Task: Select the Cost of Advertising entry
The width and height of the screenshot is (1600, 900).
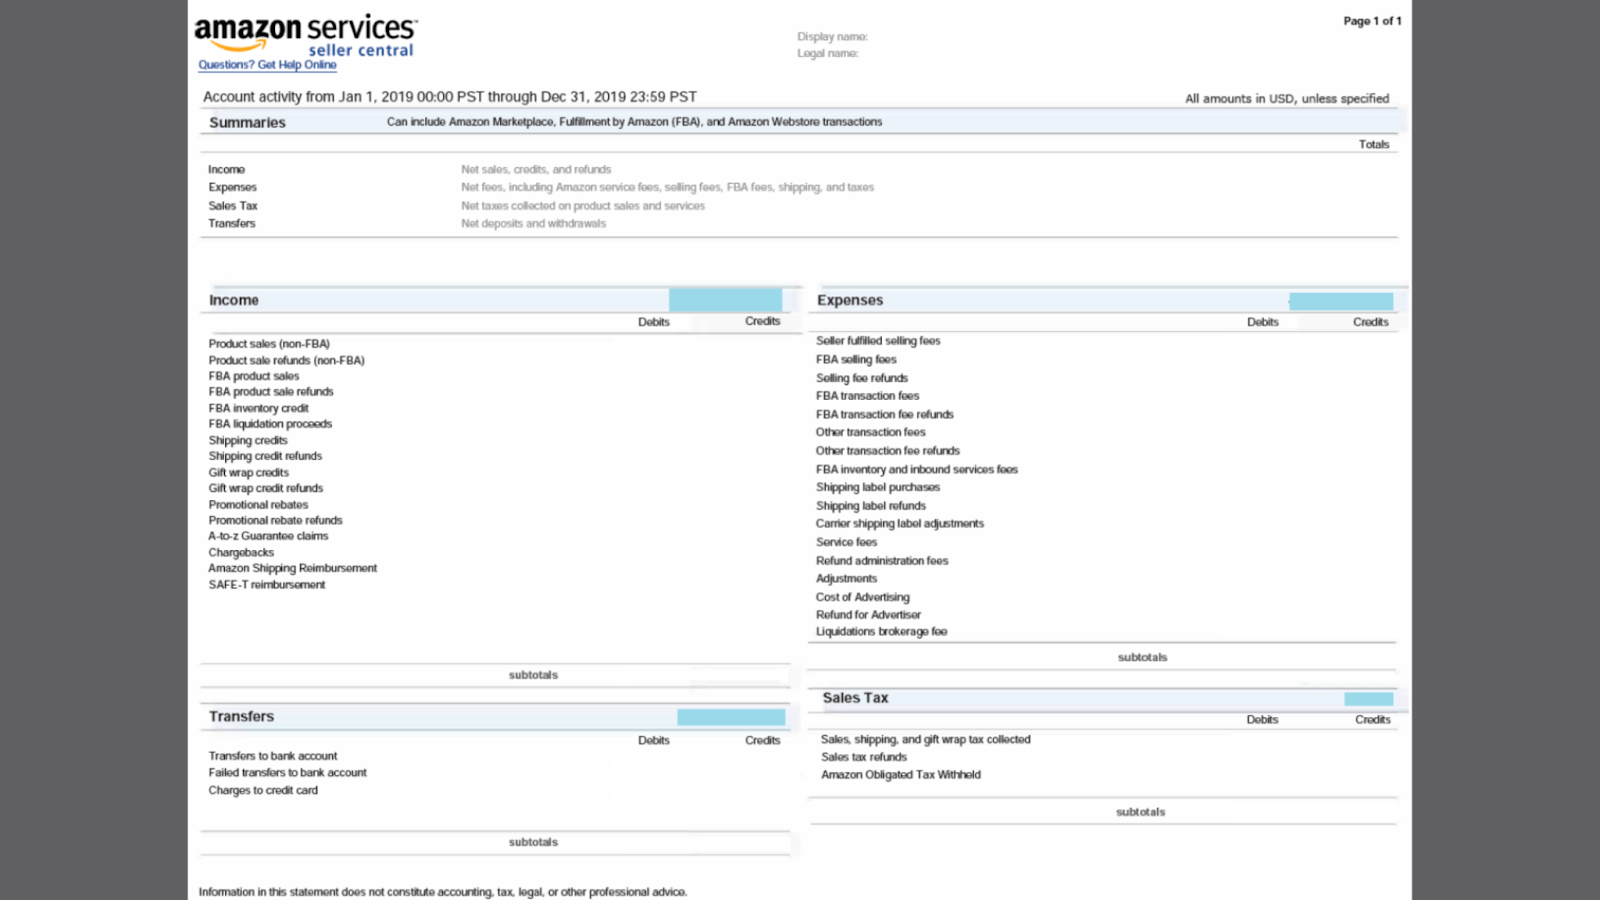Action: (863, 597)
